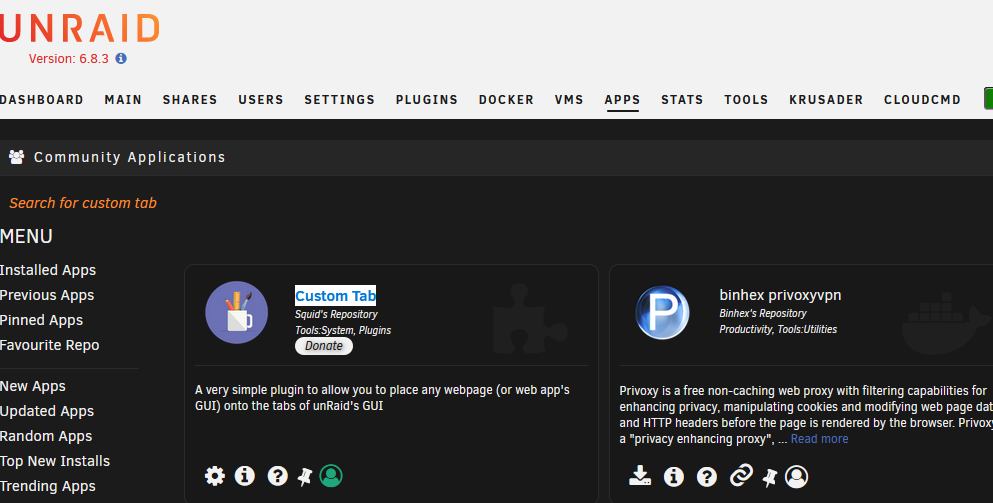
Task: Click version info icon next to 6.8.3
Action: click(x=121, y=58)
